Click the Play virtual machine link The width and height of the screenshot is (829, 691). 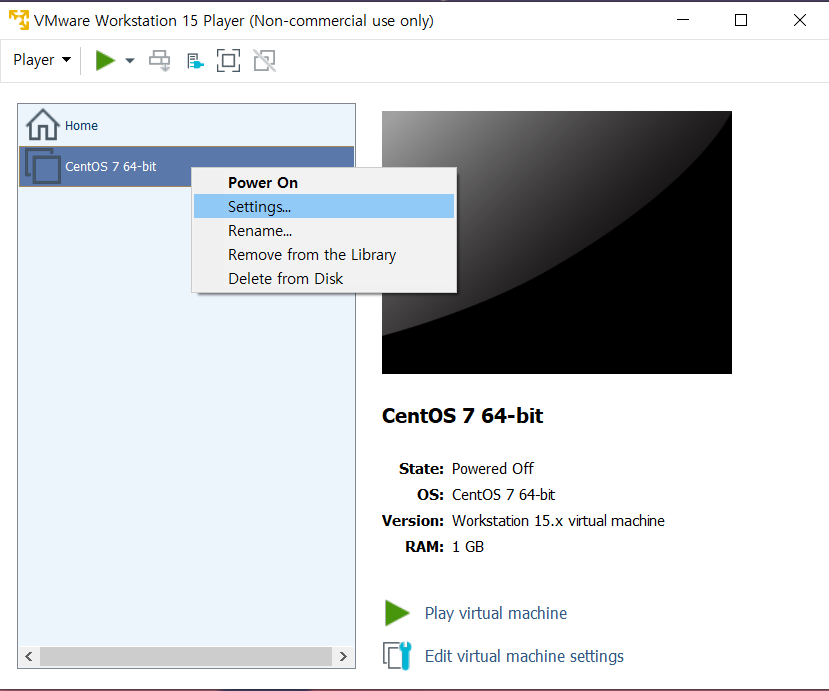[x=496, y=613]
